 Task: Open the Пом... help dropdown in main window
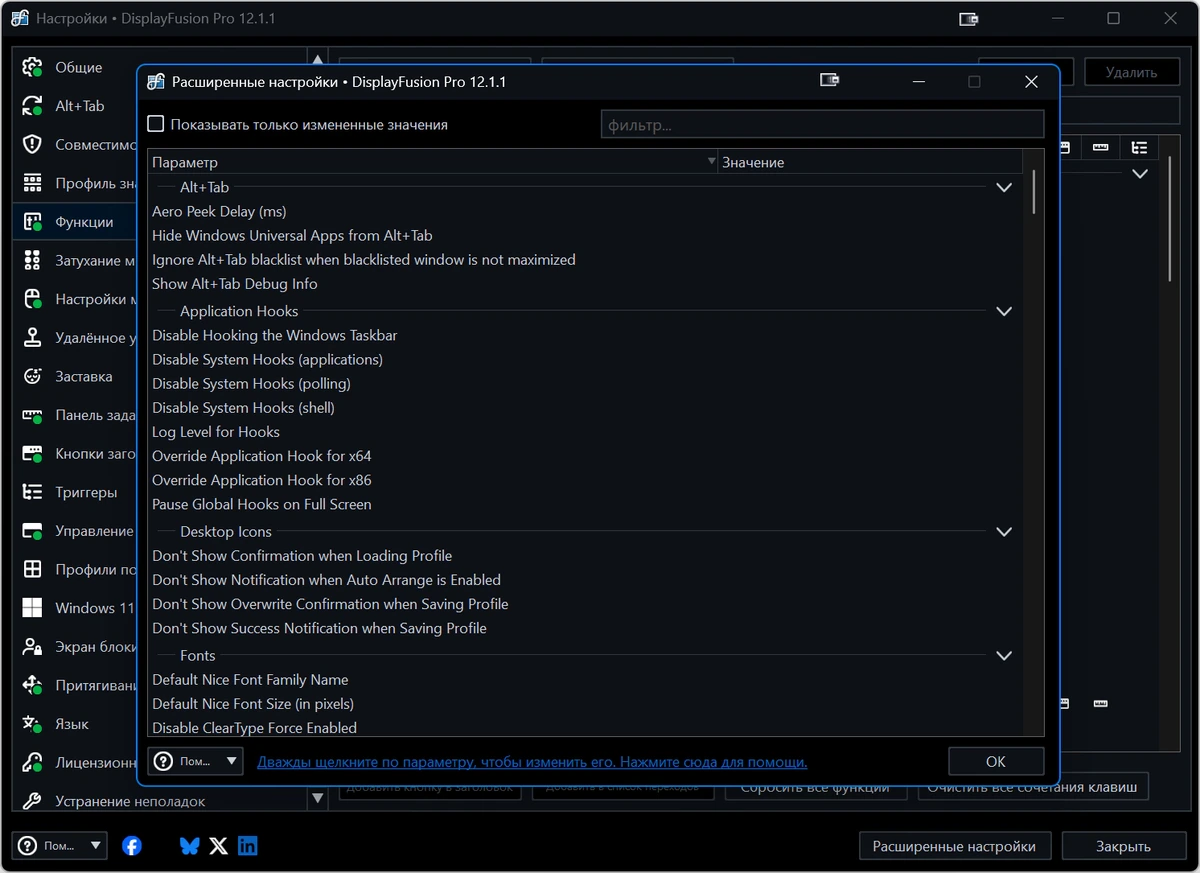pyautogui.click(x=60, y=846)
